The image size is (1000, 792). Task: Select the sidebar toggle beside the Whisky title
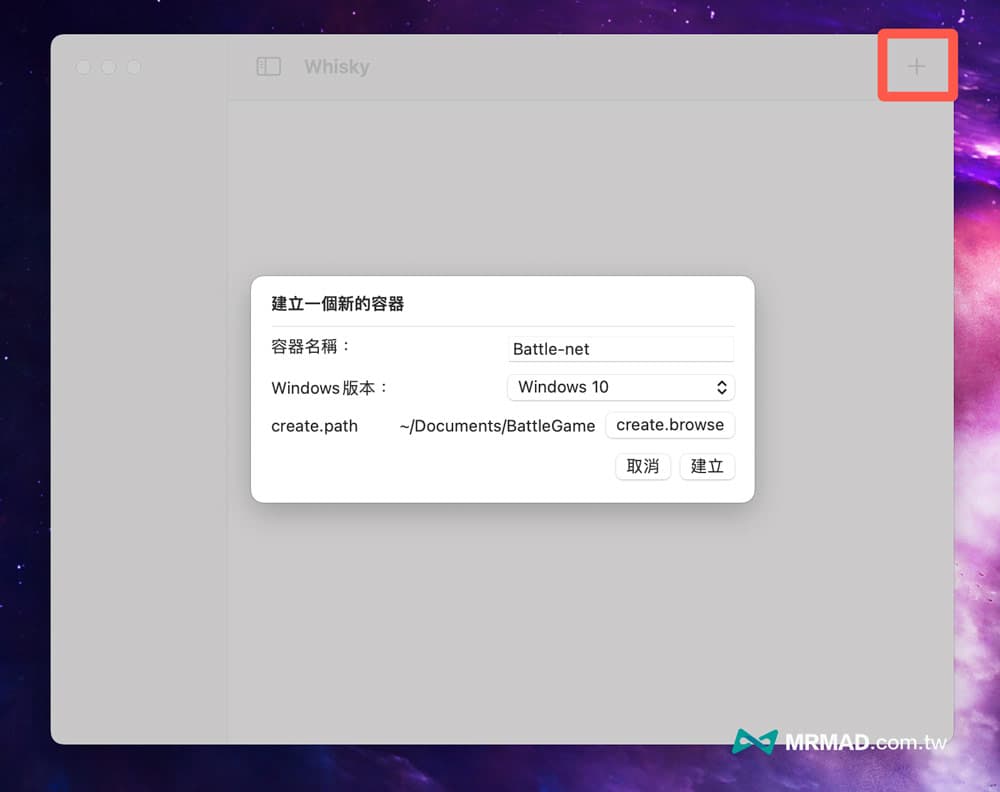tap(267, 65)
